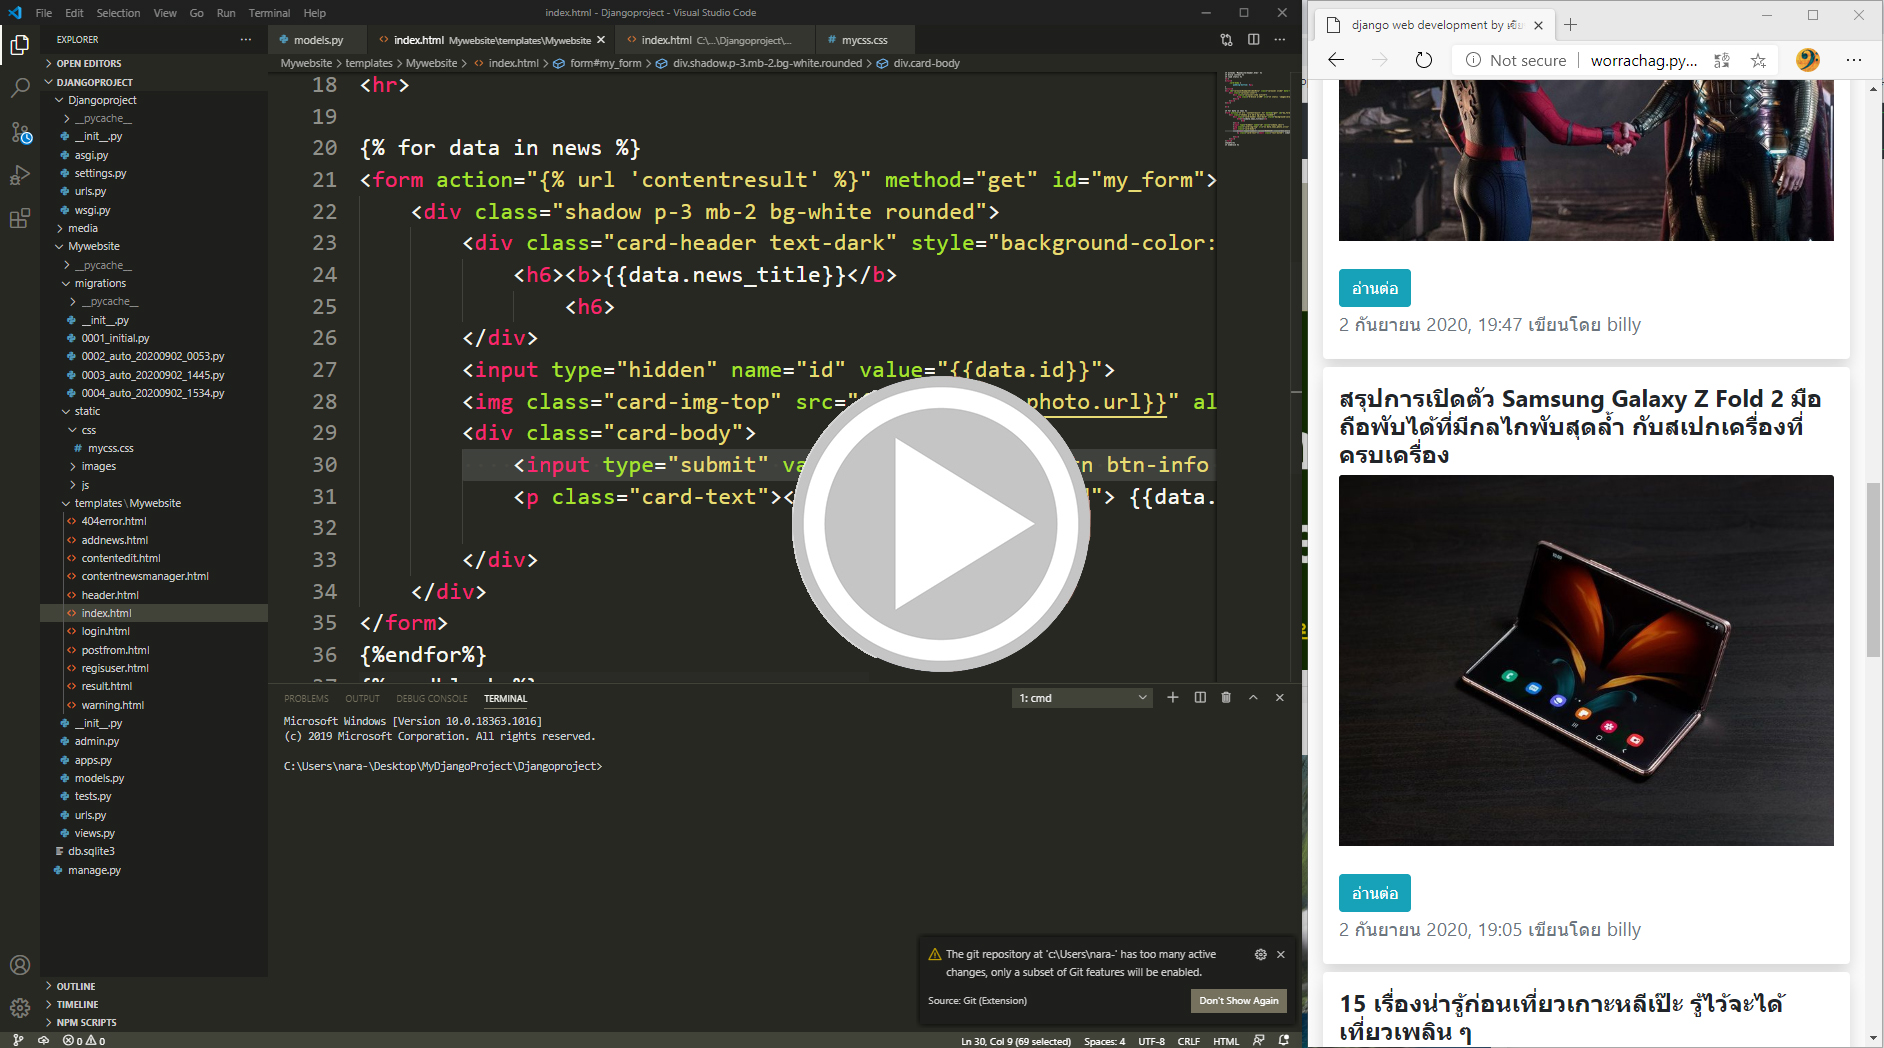This screenshot has height=1048, width=1884.
Task: Click the 'Don't Show Again' notification button
Action: pos(1238,1000)
